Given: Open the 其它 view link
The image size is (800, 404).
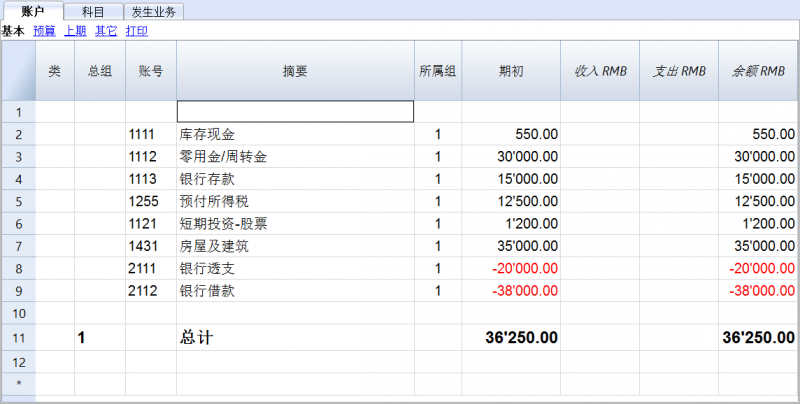Looking at the screenshot, I should [x=106, y=31].
